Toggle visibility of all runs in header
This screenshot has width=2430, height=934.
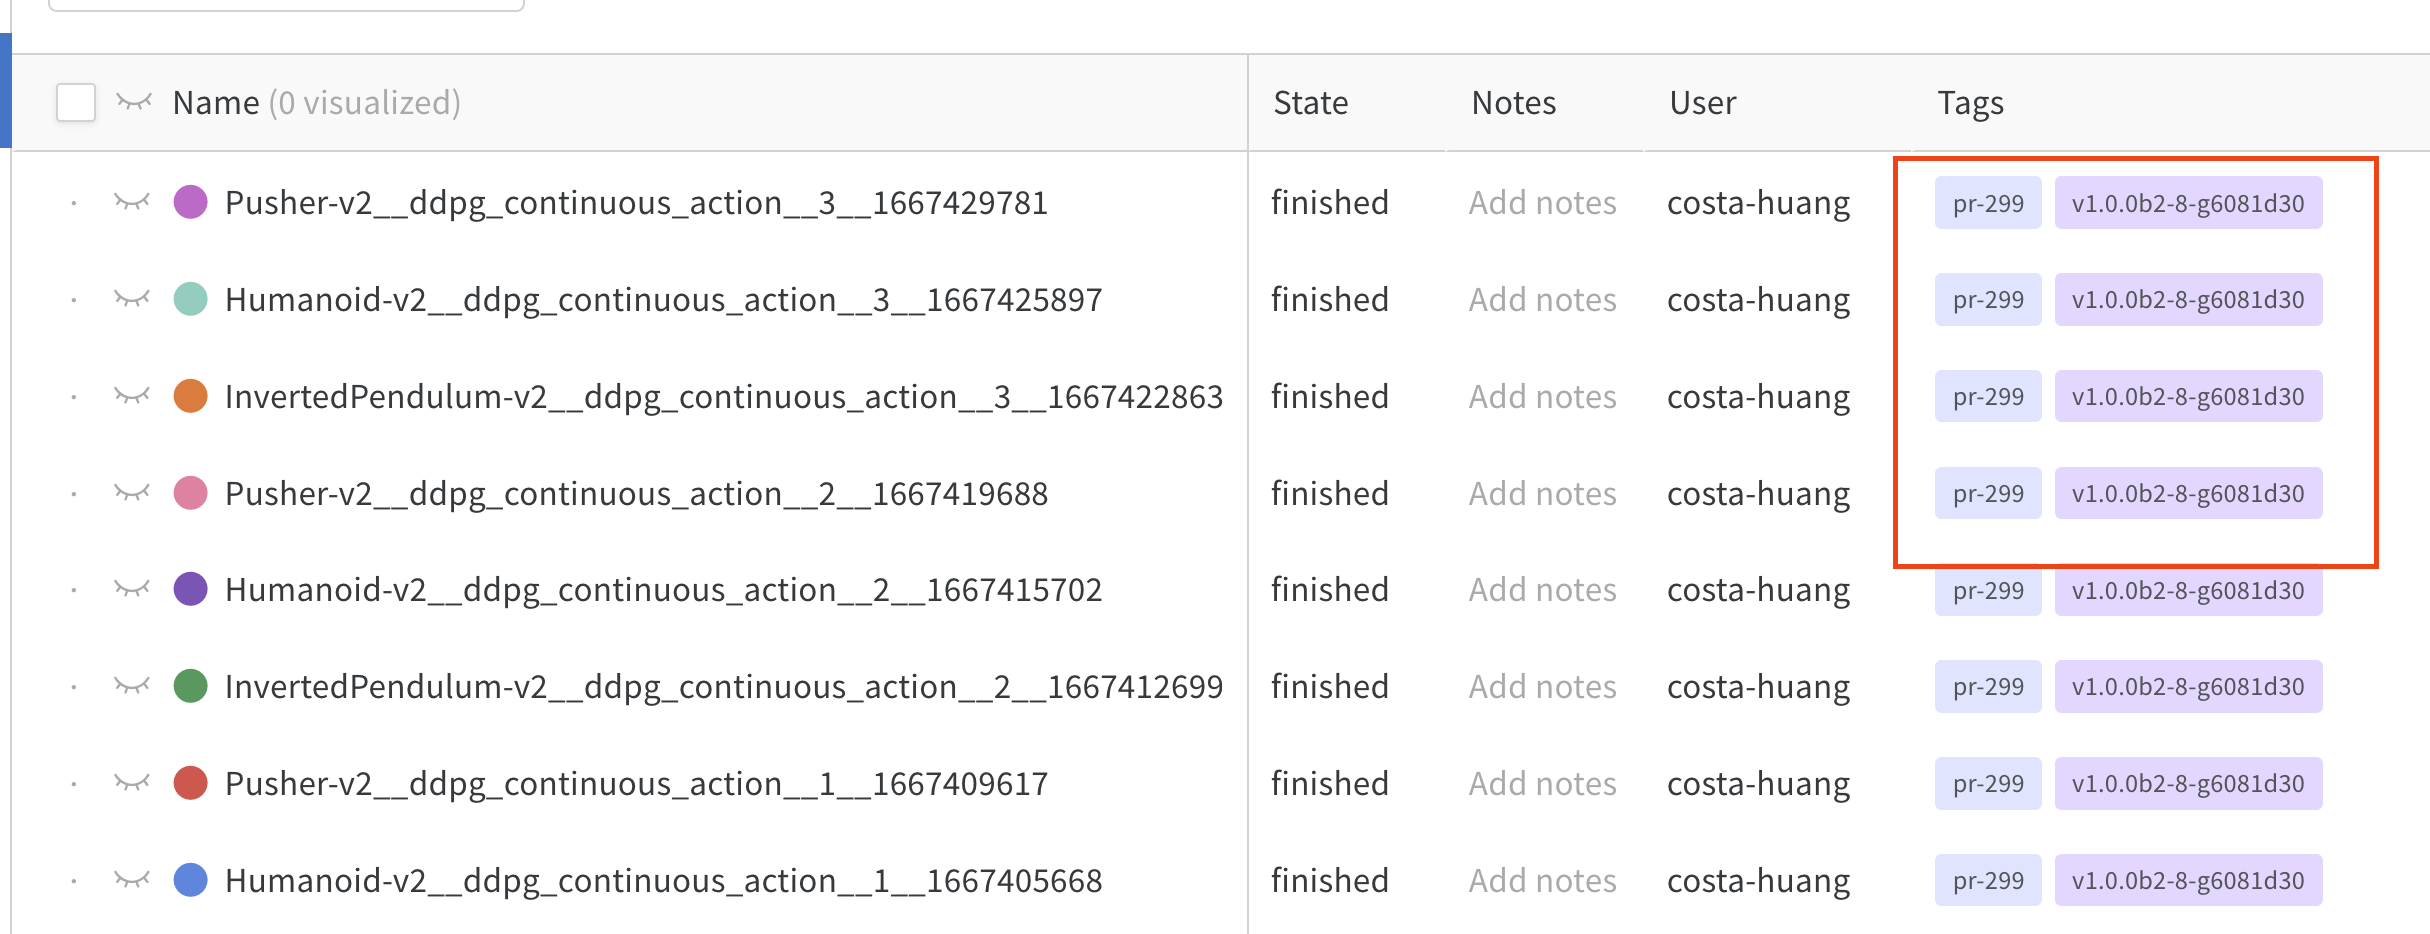pyautogui.click(x=134, y=102)
